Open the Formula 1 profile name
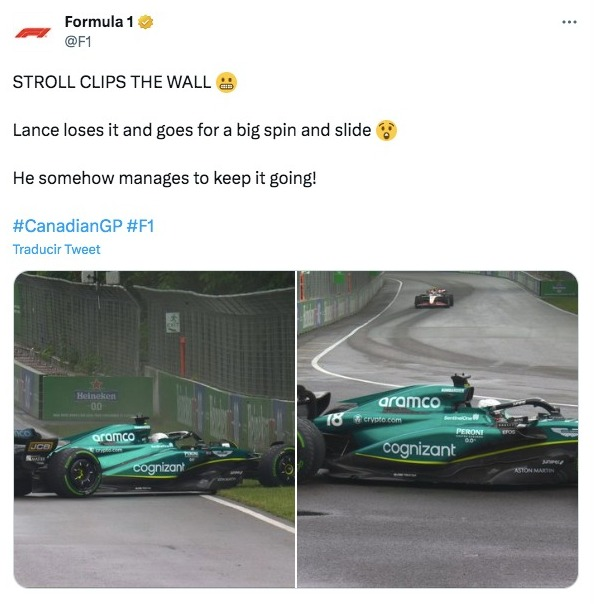 (99, 22)
